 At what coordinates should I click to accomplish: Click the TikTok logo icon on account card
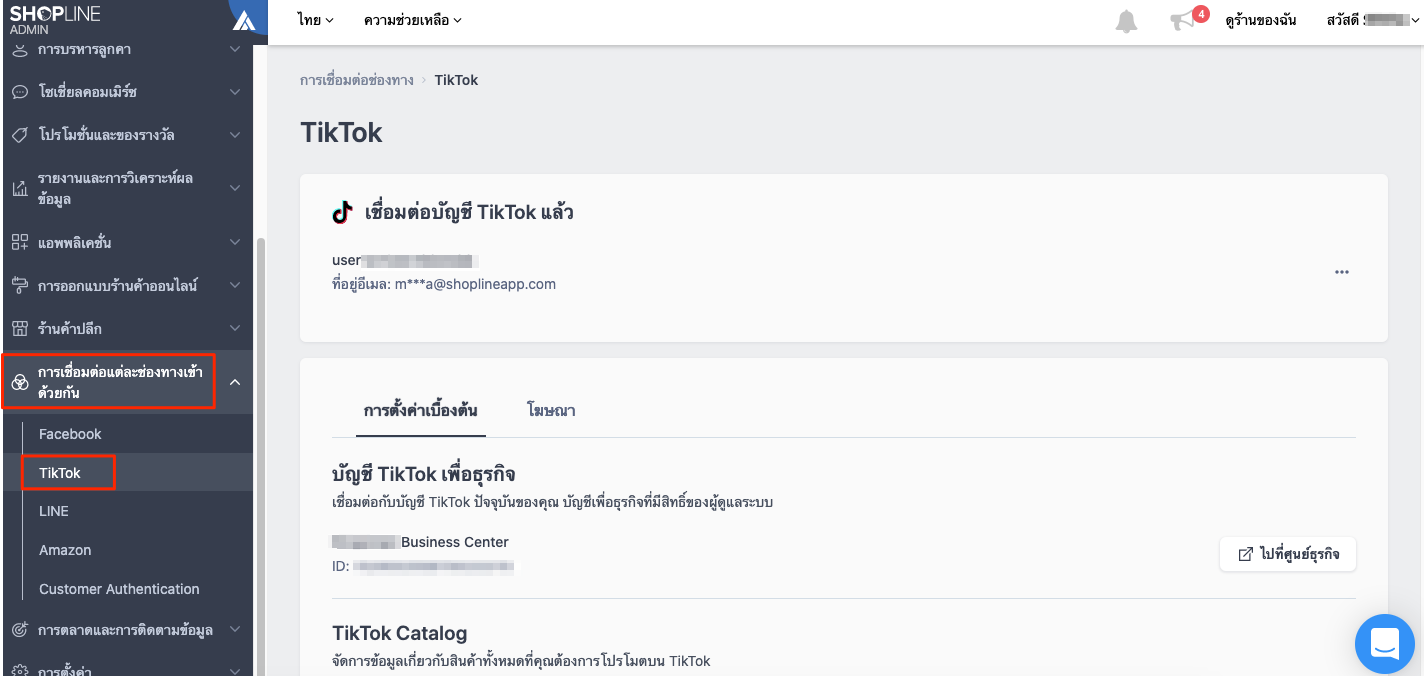pyautogui.click(x=342, y=212)
